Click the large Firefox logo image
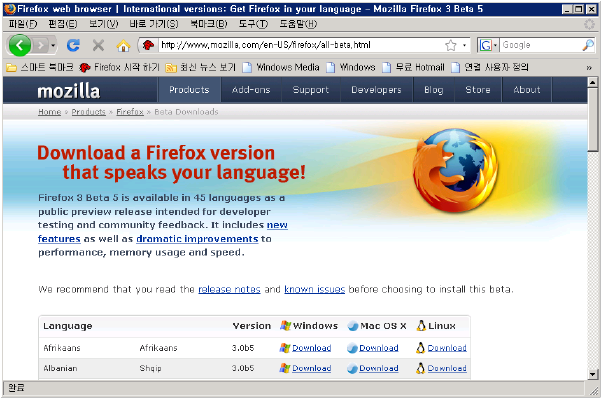601x398 pixels. (455, 170)
